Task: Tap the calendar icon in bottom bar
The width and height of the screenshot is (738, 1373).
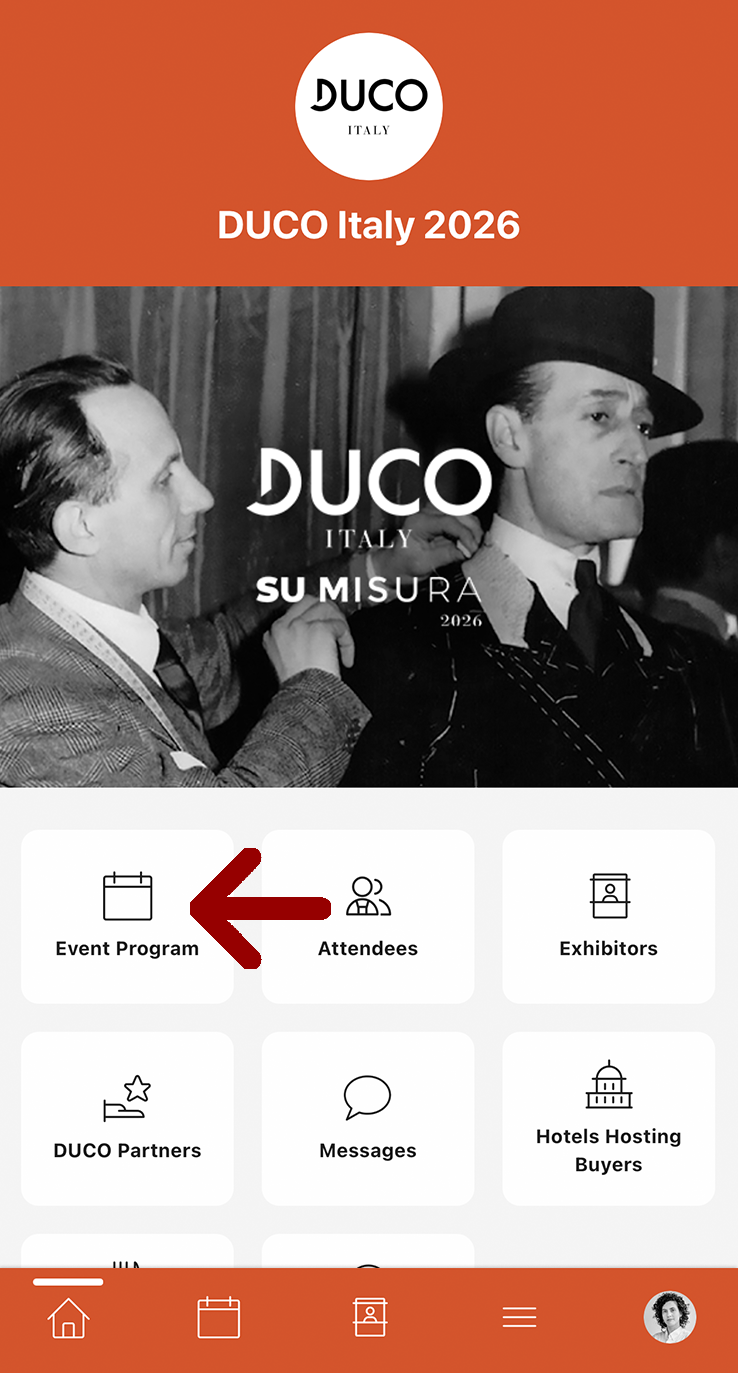Action: pyautogui.click(x=219, y=1317)
